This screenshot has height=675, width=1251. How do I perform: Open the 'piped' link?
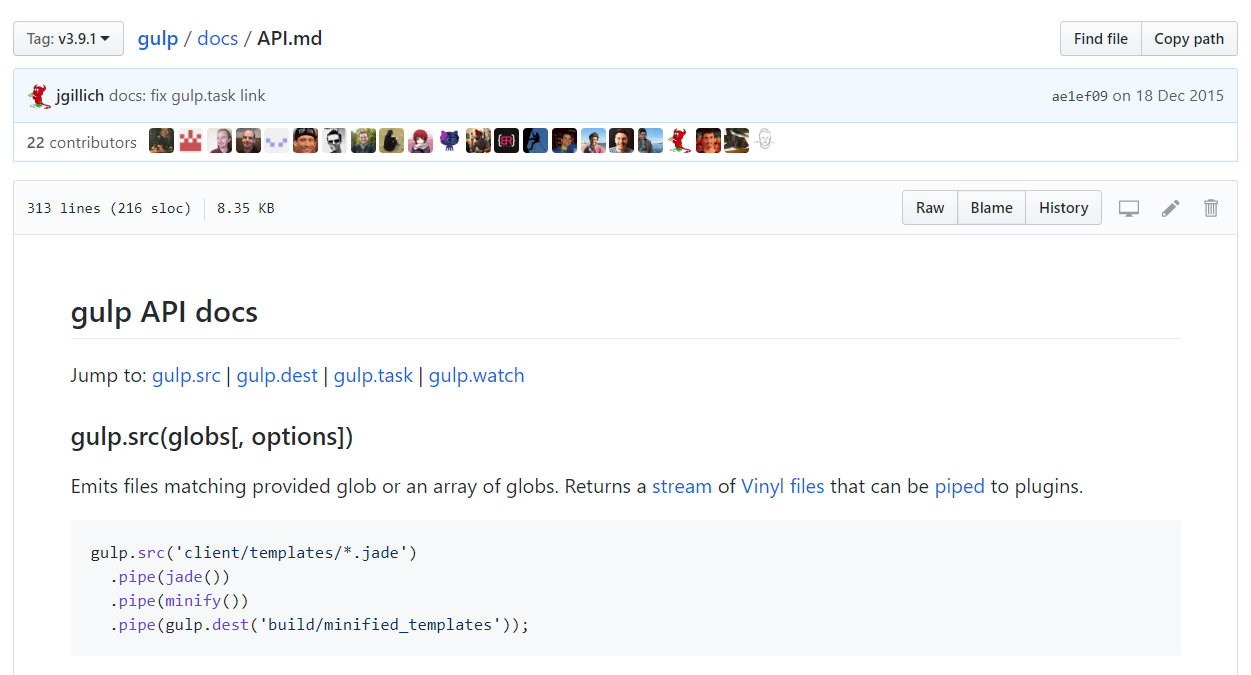pyautogui.click(x=960, y=487)
